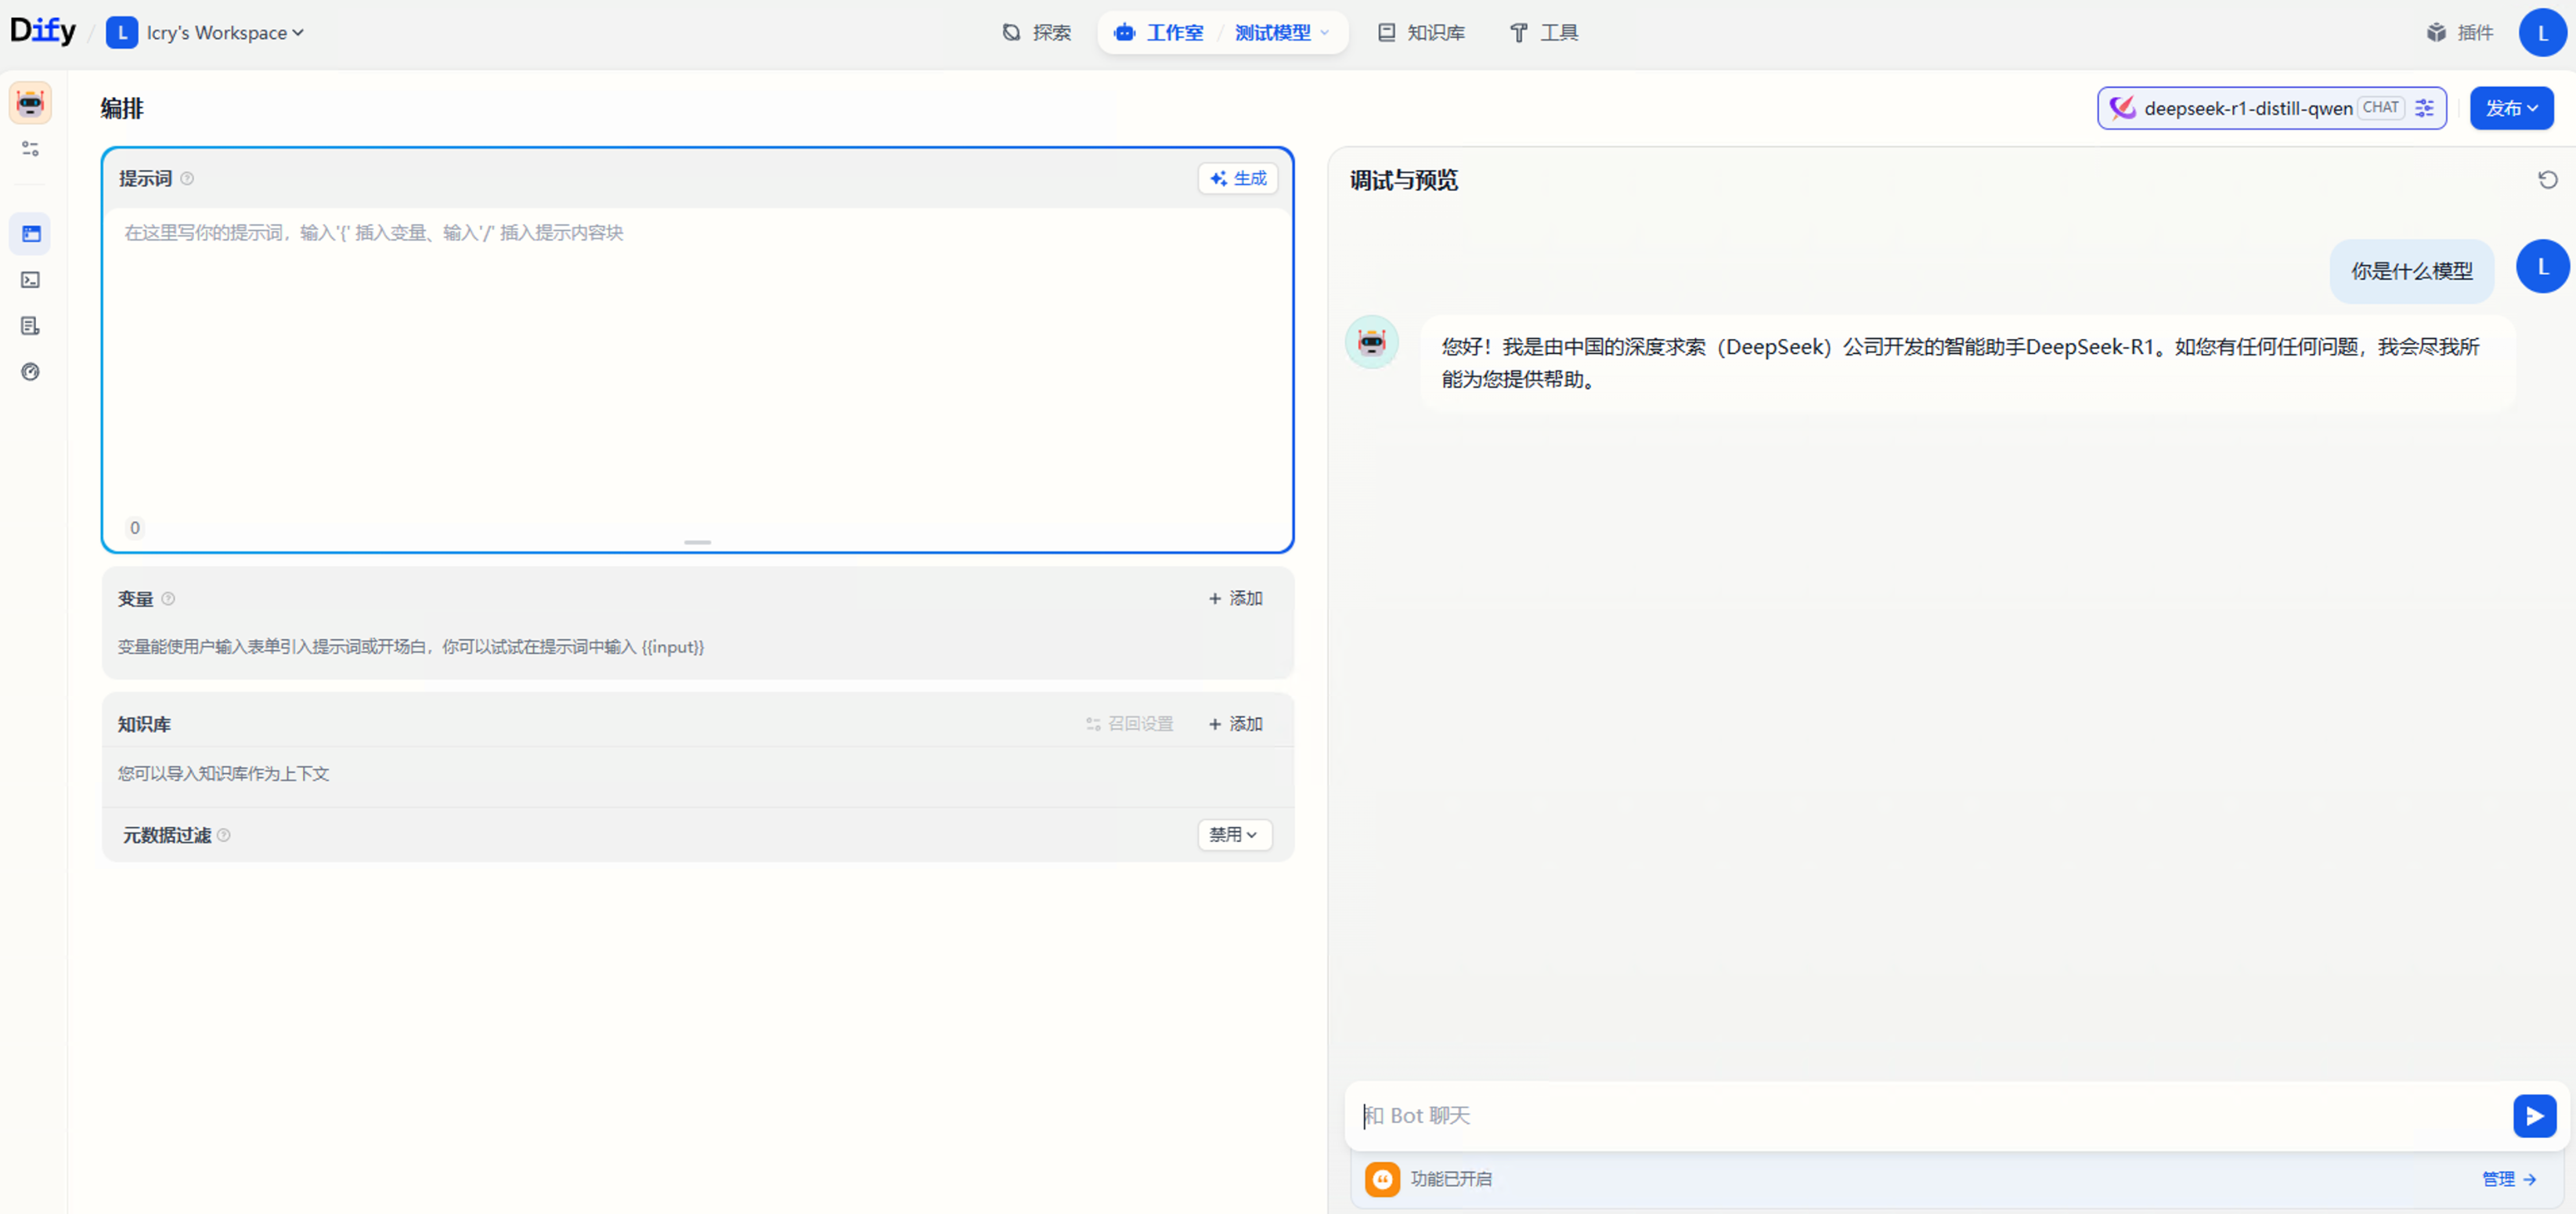Open the sidebar settings icon below the robot avatar
The image size is (2576, 1214).
(x=29, y=148)
